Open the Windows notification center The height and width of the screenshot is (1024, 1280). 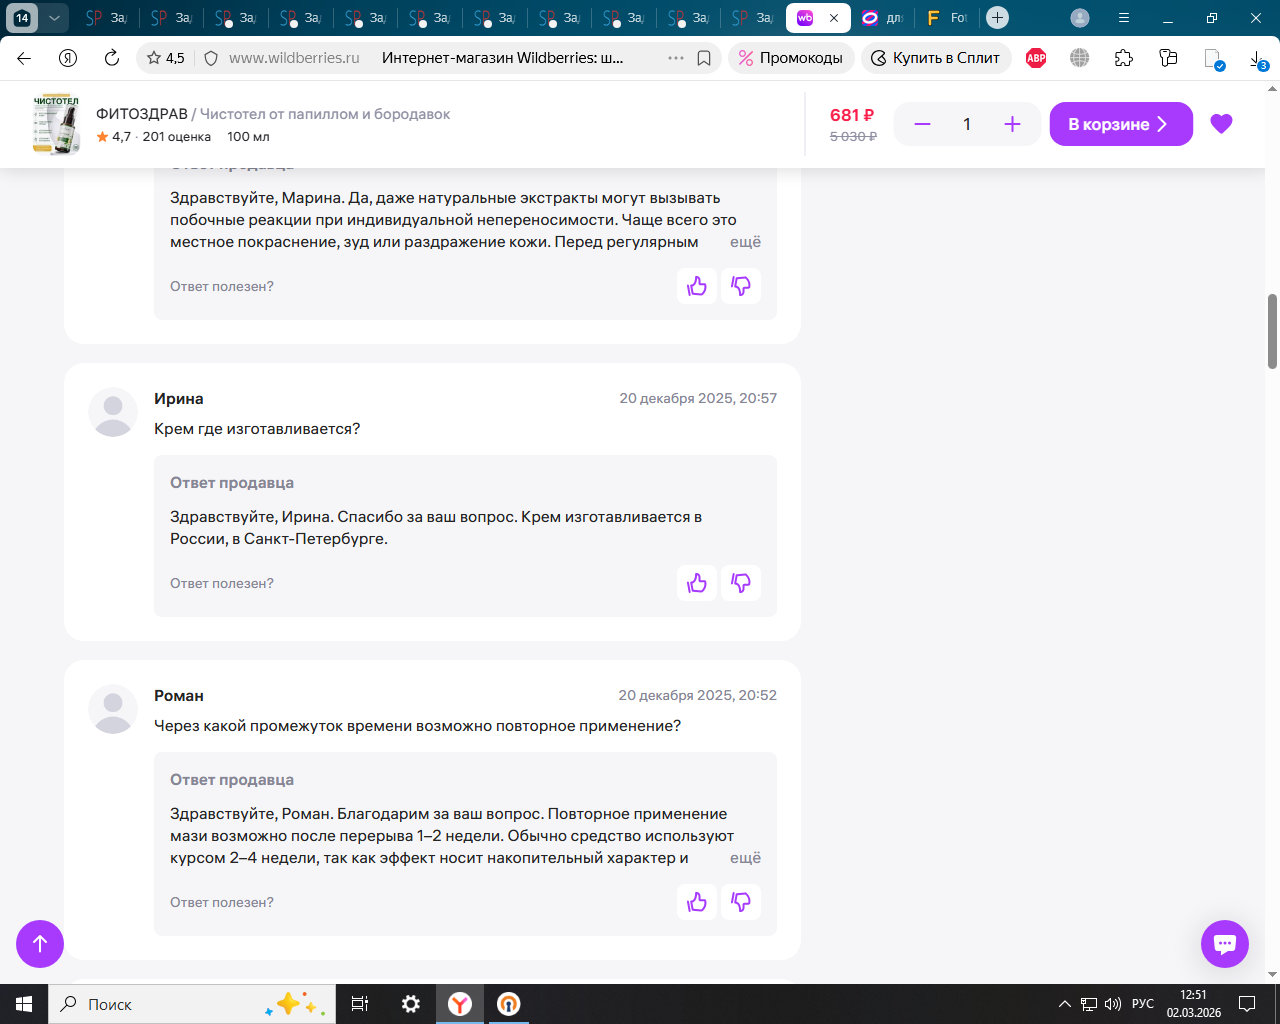[x=1247, y=1004]
